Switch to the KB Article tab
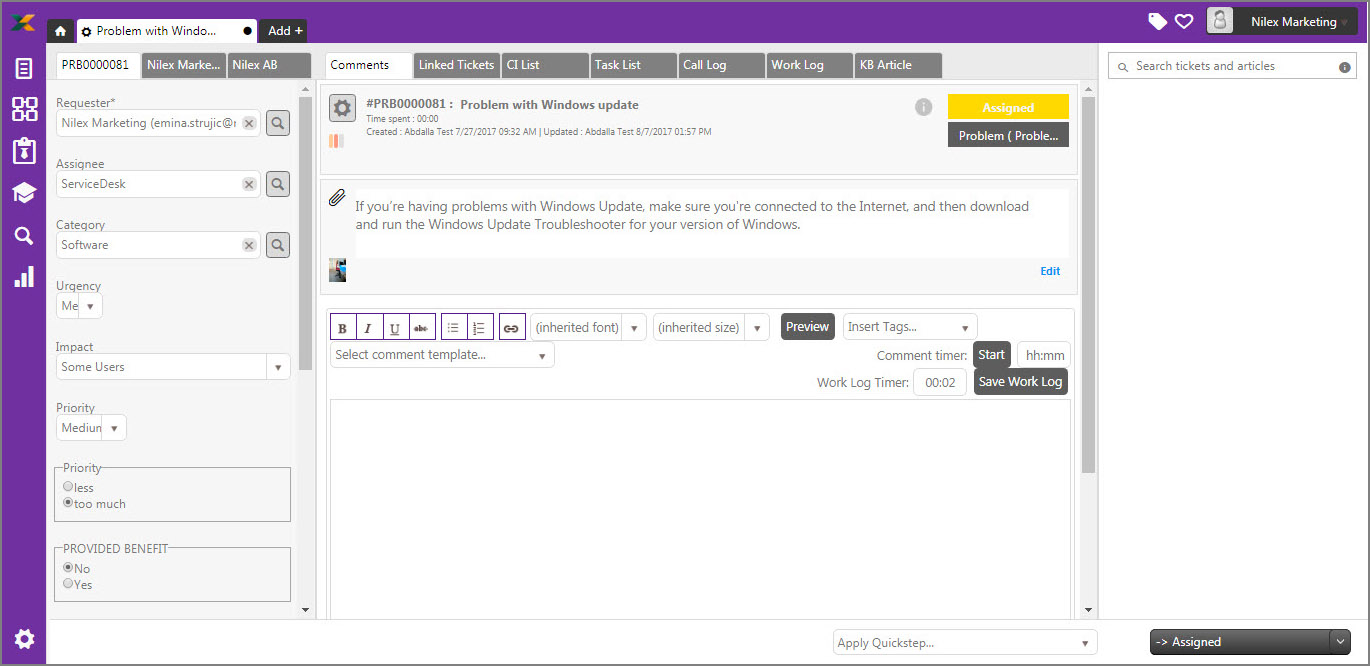This screenshot has width=1370, height=666. tap(897, 65)
